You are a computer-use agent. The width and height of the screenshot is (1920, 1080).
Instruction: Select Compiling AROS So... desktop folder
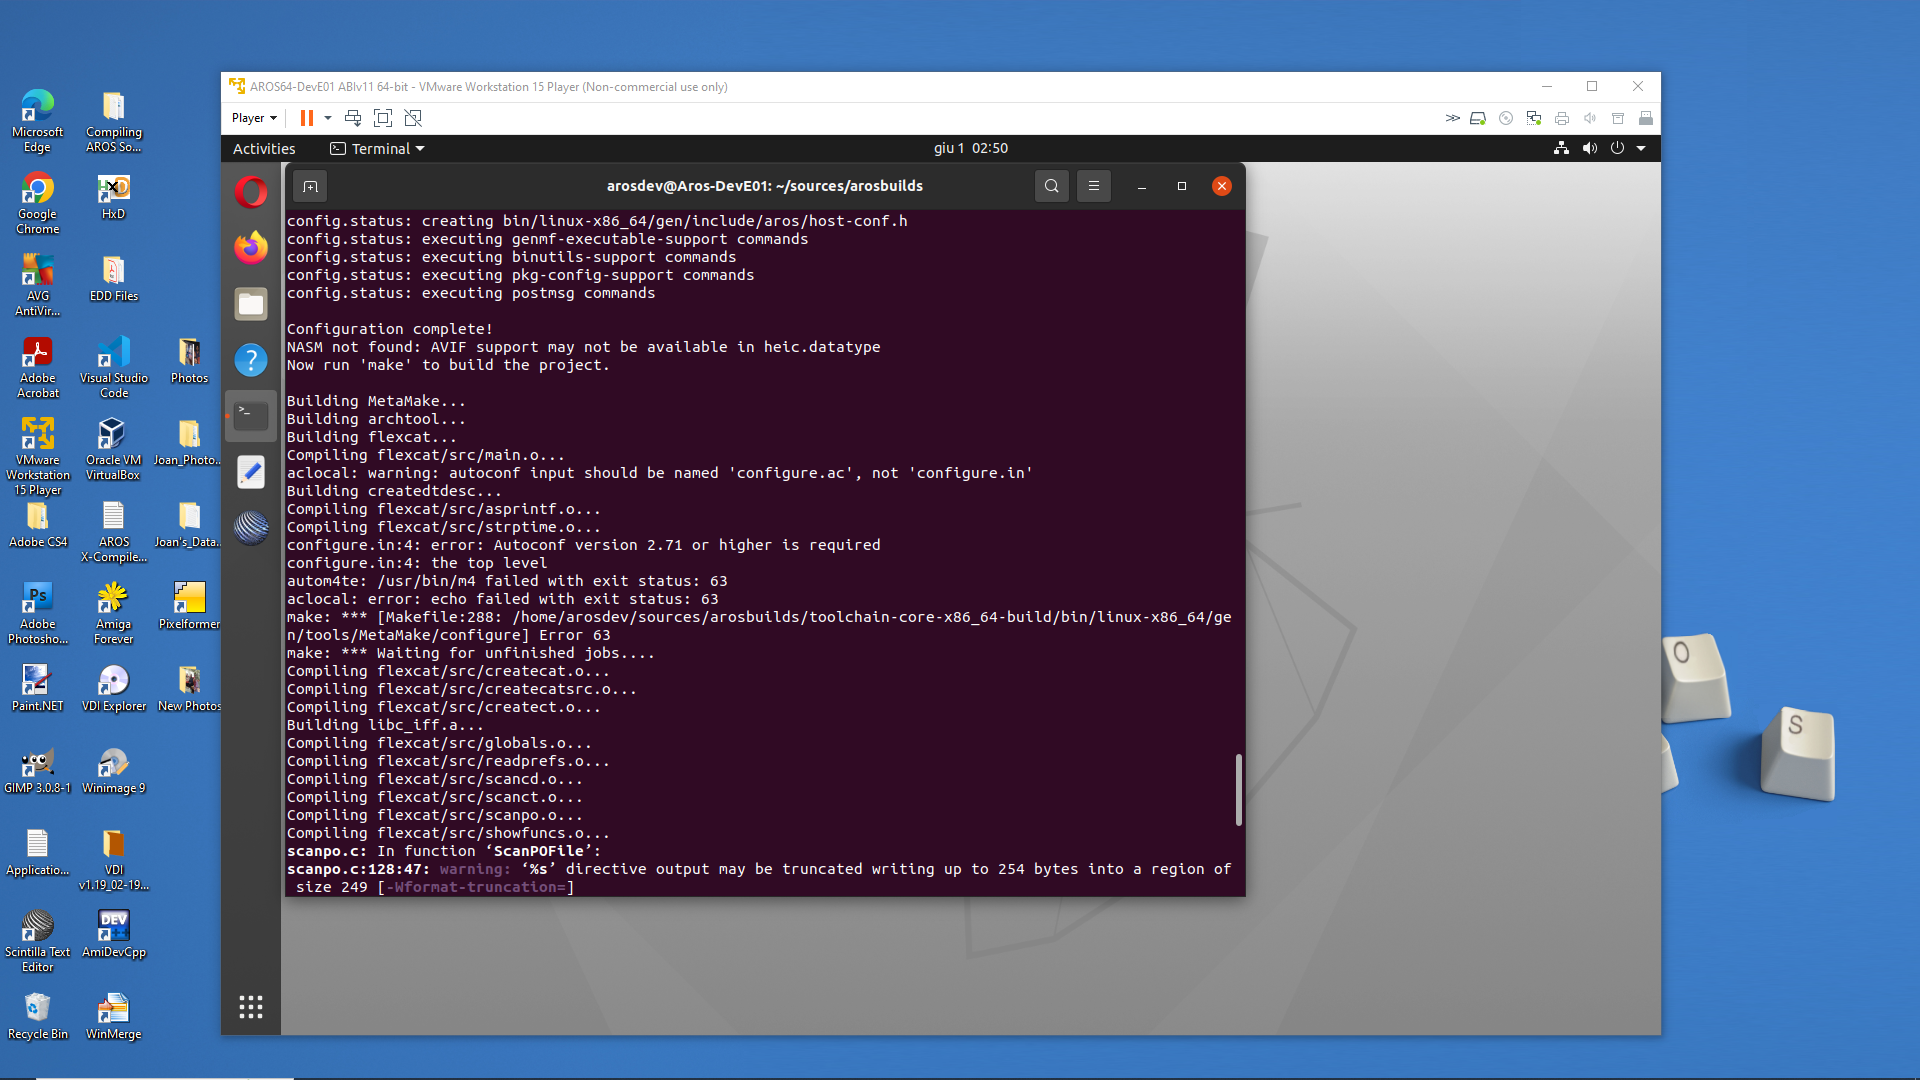point(114,121)
